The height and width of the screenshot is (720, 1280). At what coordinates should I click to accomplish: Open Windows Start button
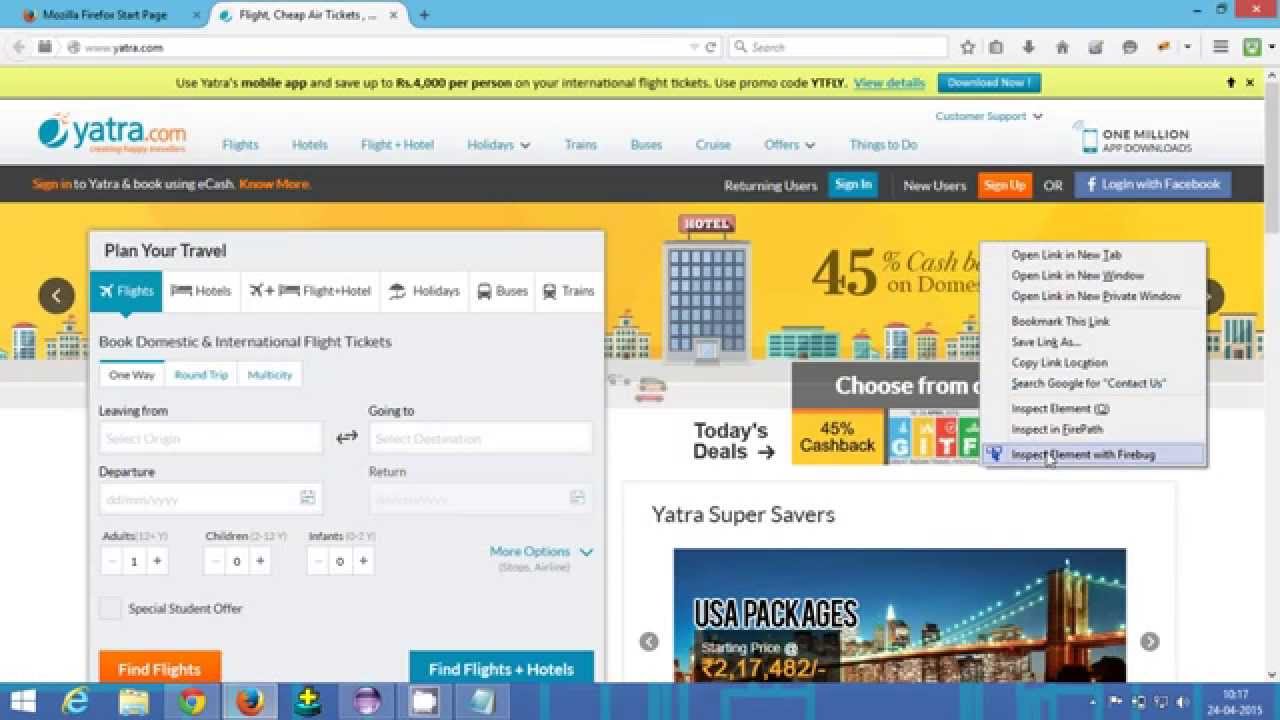pyautogui.click(x=23, y=701)
